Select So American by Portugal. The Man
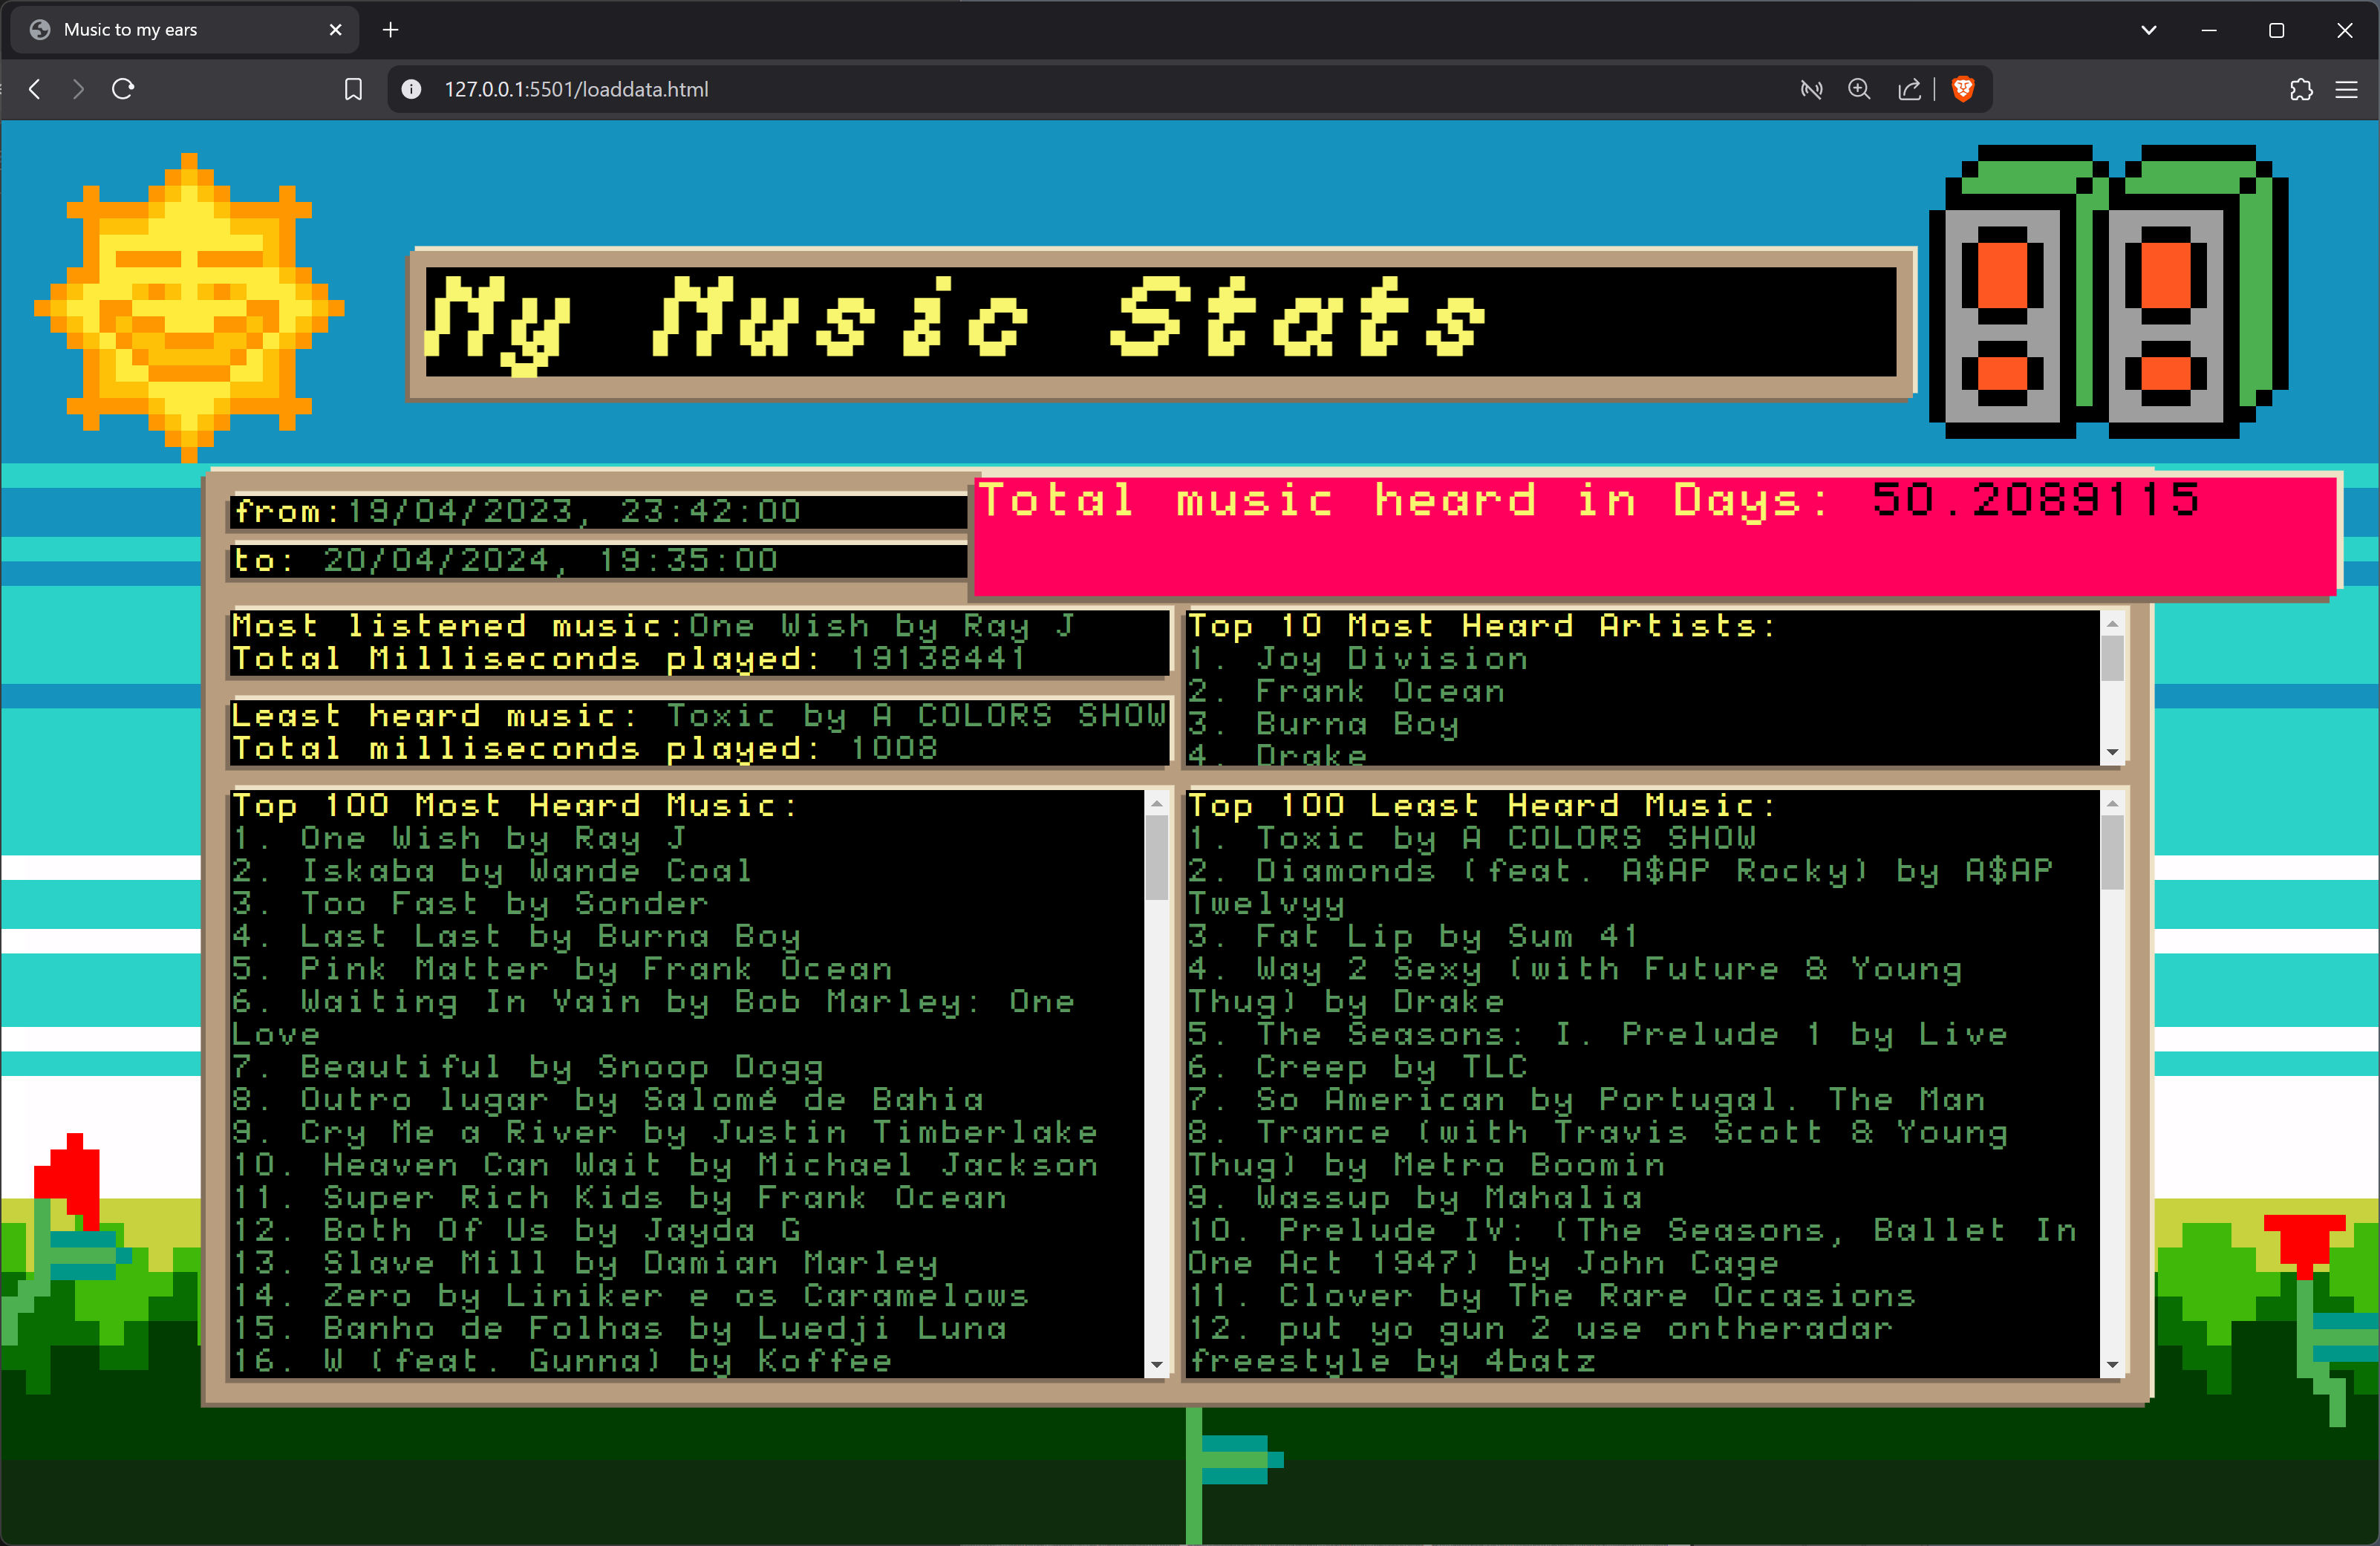This screenshot has height=1546, width=2380. tap(1587, 1100)
